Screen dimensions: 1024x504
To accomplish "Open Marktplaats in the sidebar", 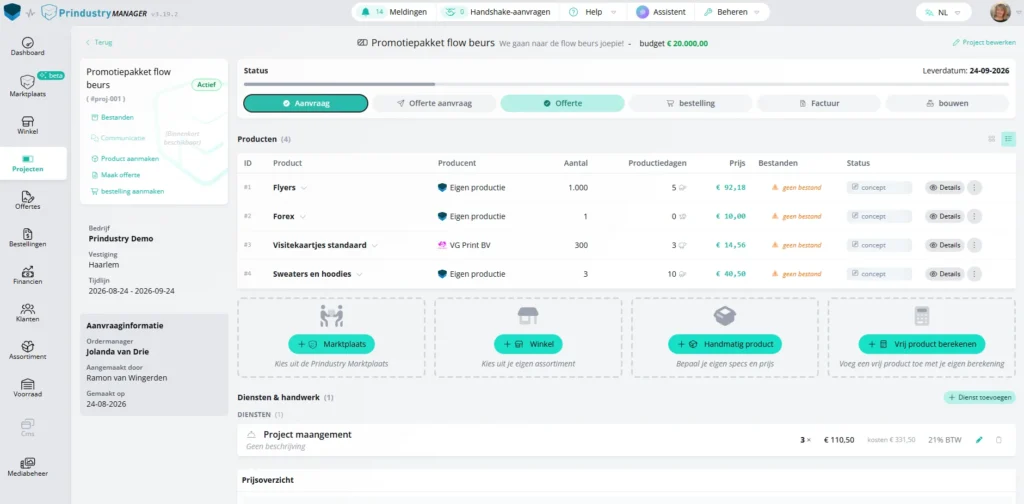I will [x=27, y=86].
